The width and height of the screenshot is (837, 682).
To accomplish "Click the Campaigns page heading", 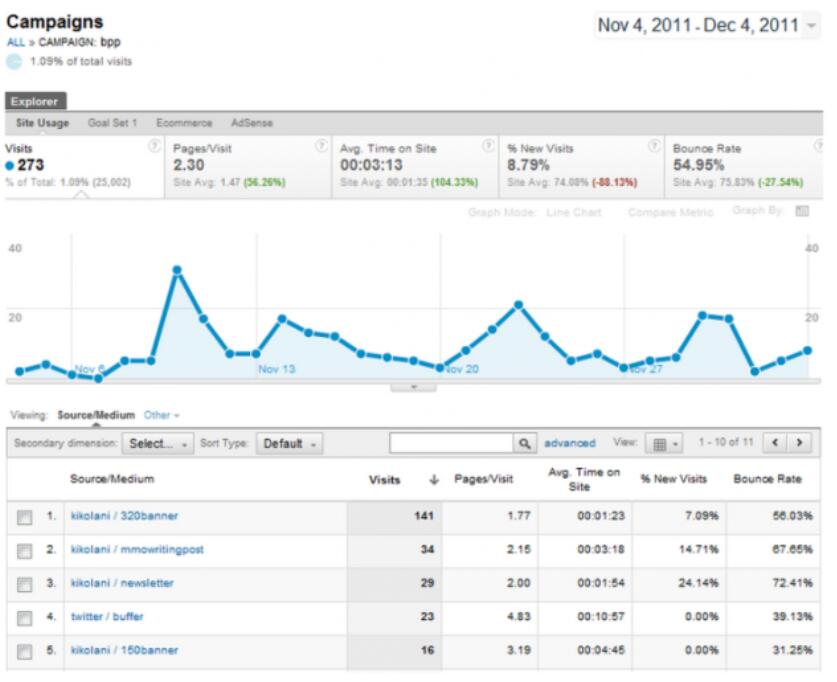I will click(54, 22).
